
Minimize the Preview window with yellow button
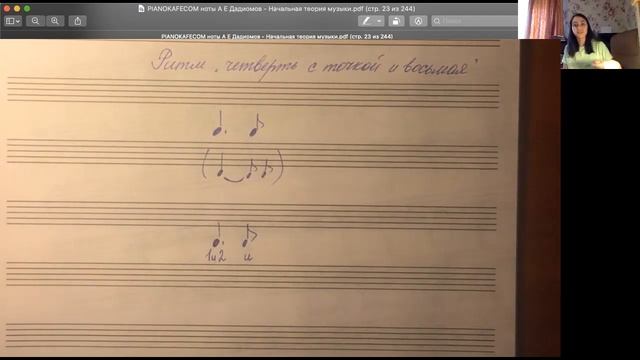point(17,9)
